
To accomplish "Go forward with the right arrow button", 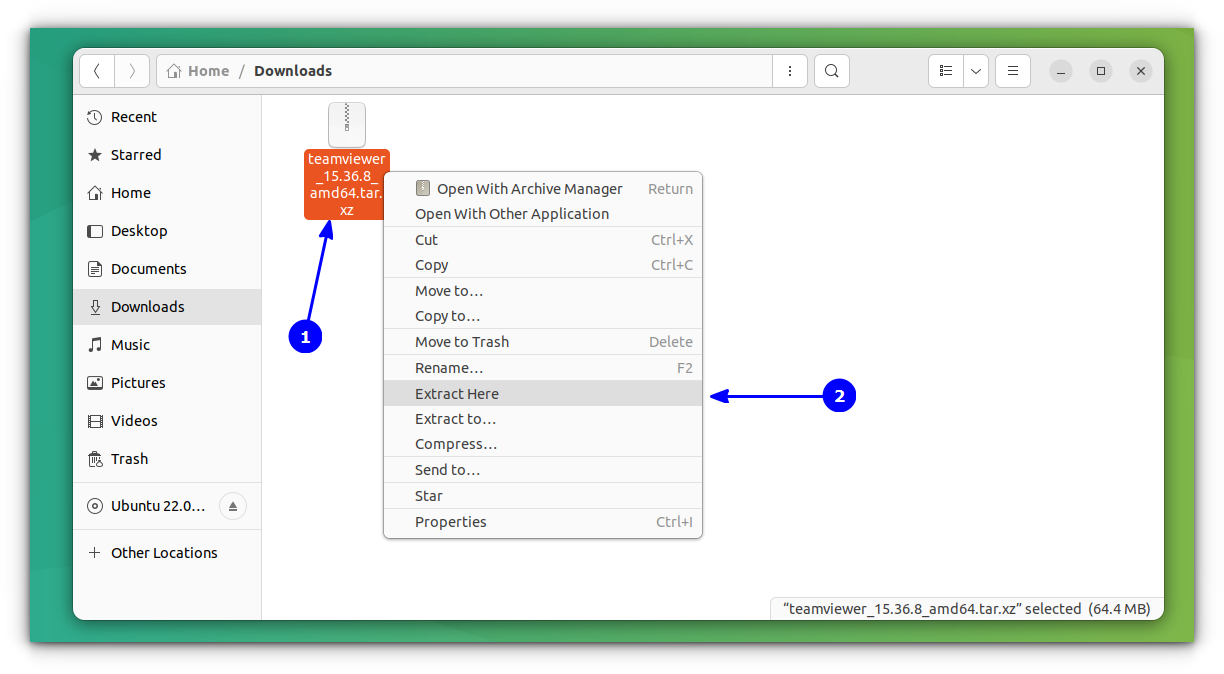I will coord(132,71).
